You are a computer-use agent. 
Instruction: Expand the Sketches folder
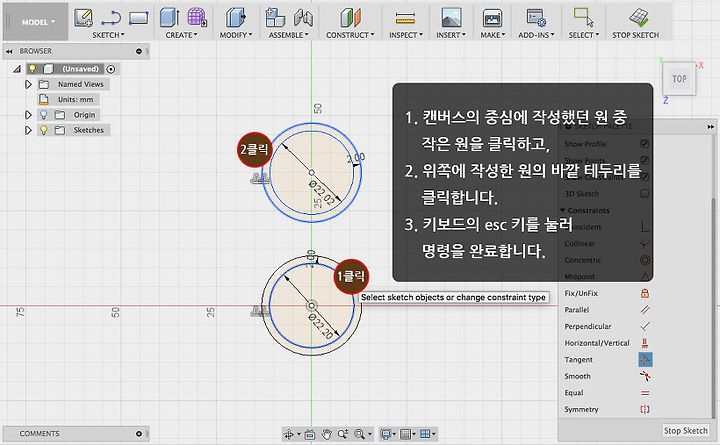[x=28, y=130]
